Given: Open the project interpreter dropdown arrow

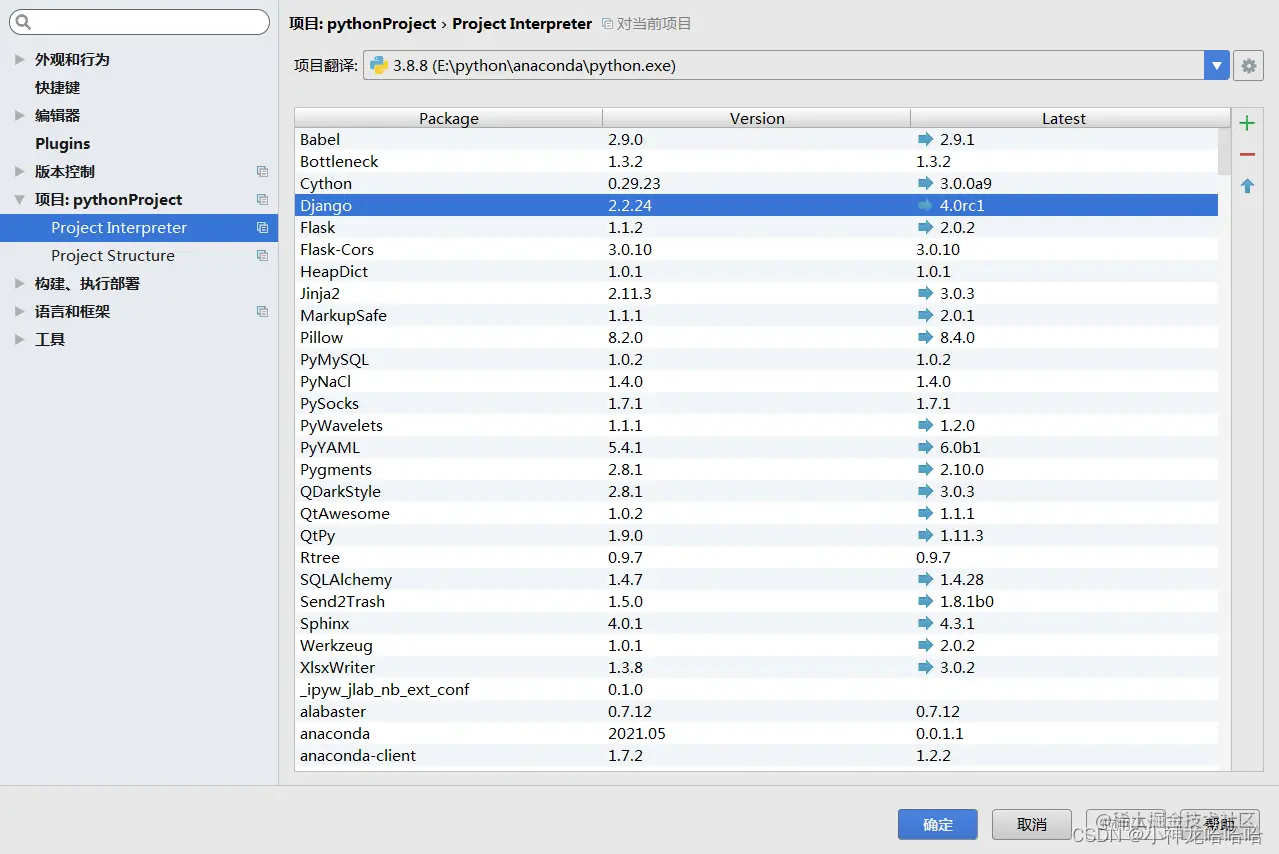Looking at the screenshot, I should [x=1216, y=66].
